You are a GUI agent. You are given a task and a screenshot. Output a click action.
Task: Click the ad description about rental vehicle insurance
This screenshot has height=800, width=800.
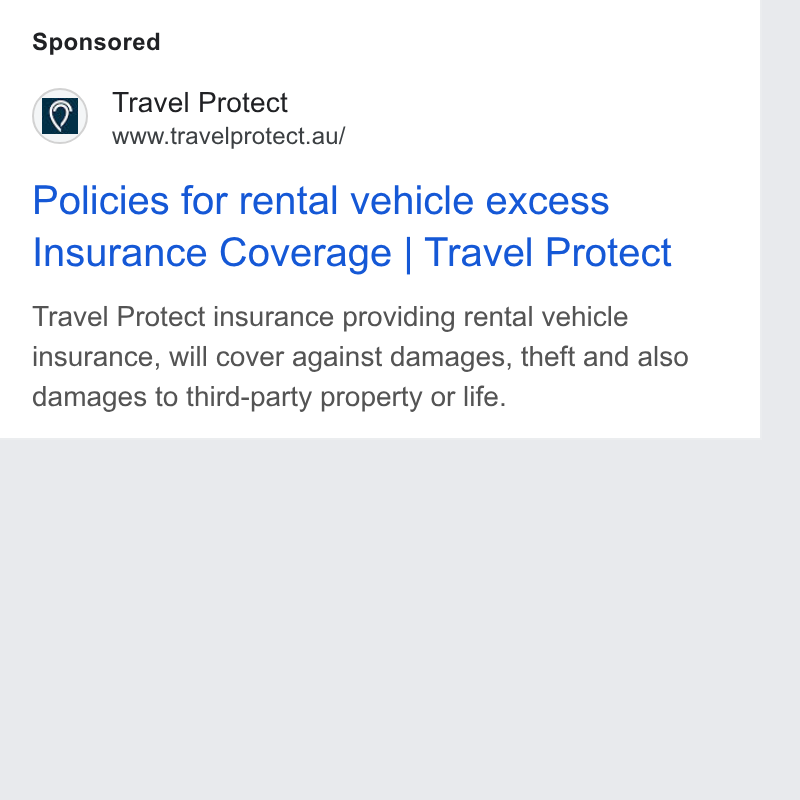[360, 357]
